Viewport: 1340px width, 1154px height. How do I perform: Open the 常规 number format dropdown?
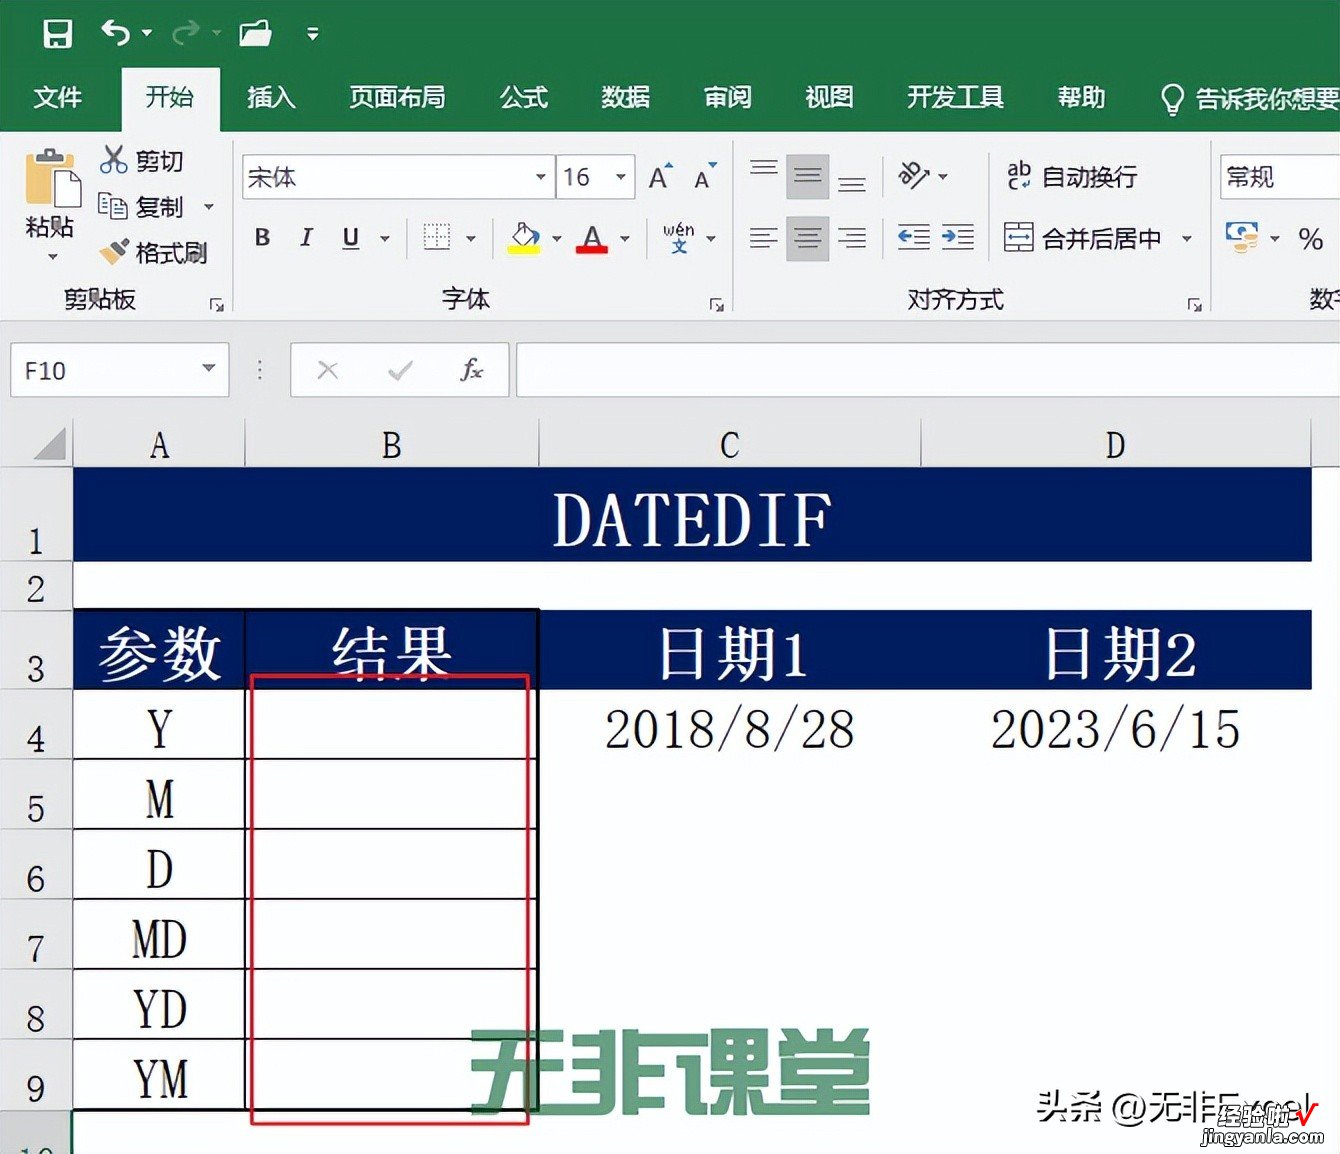pyautogui.click(x=1280, y=177)
